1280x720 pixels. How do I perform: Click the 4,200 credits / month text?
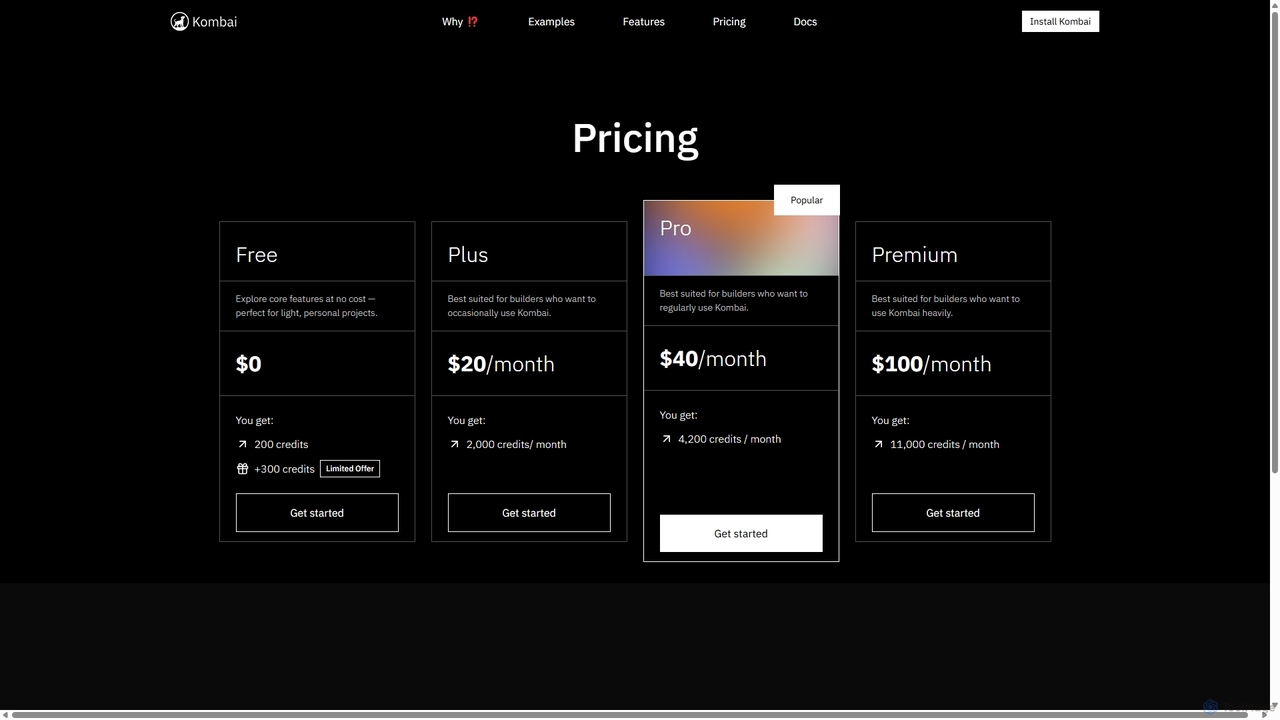click(x=730, y=439)
